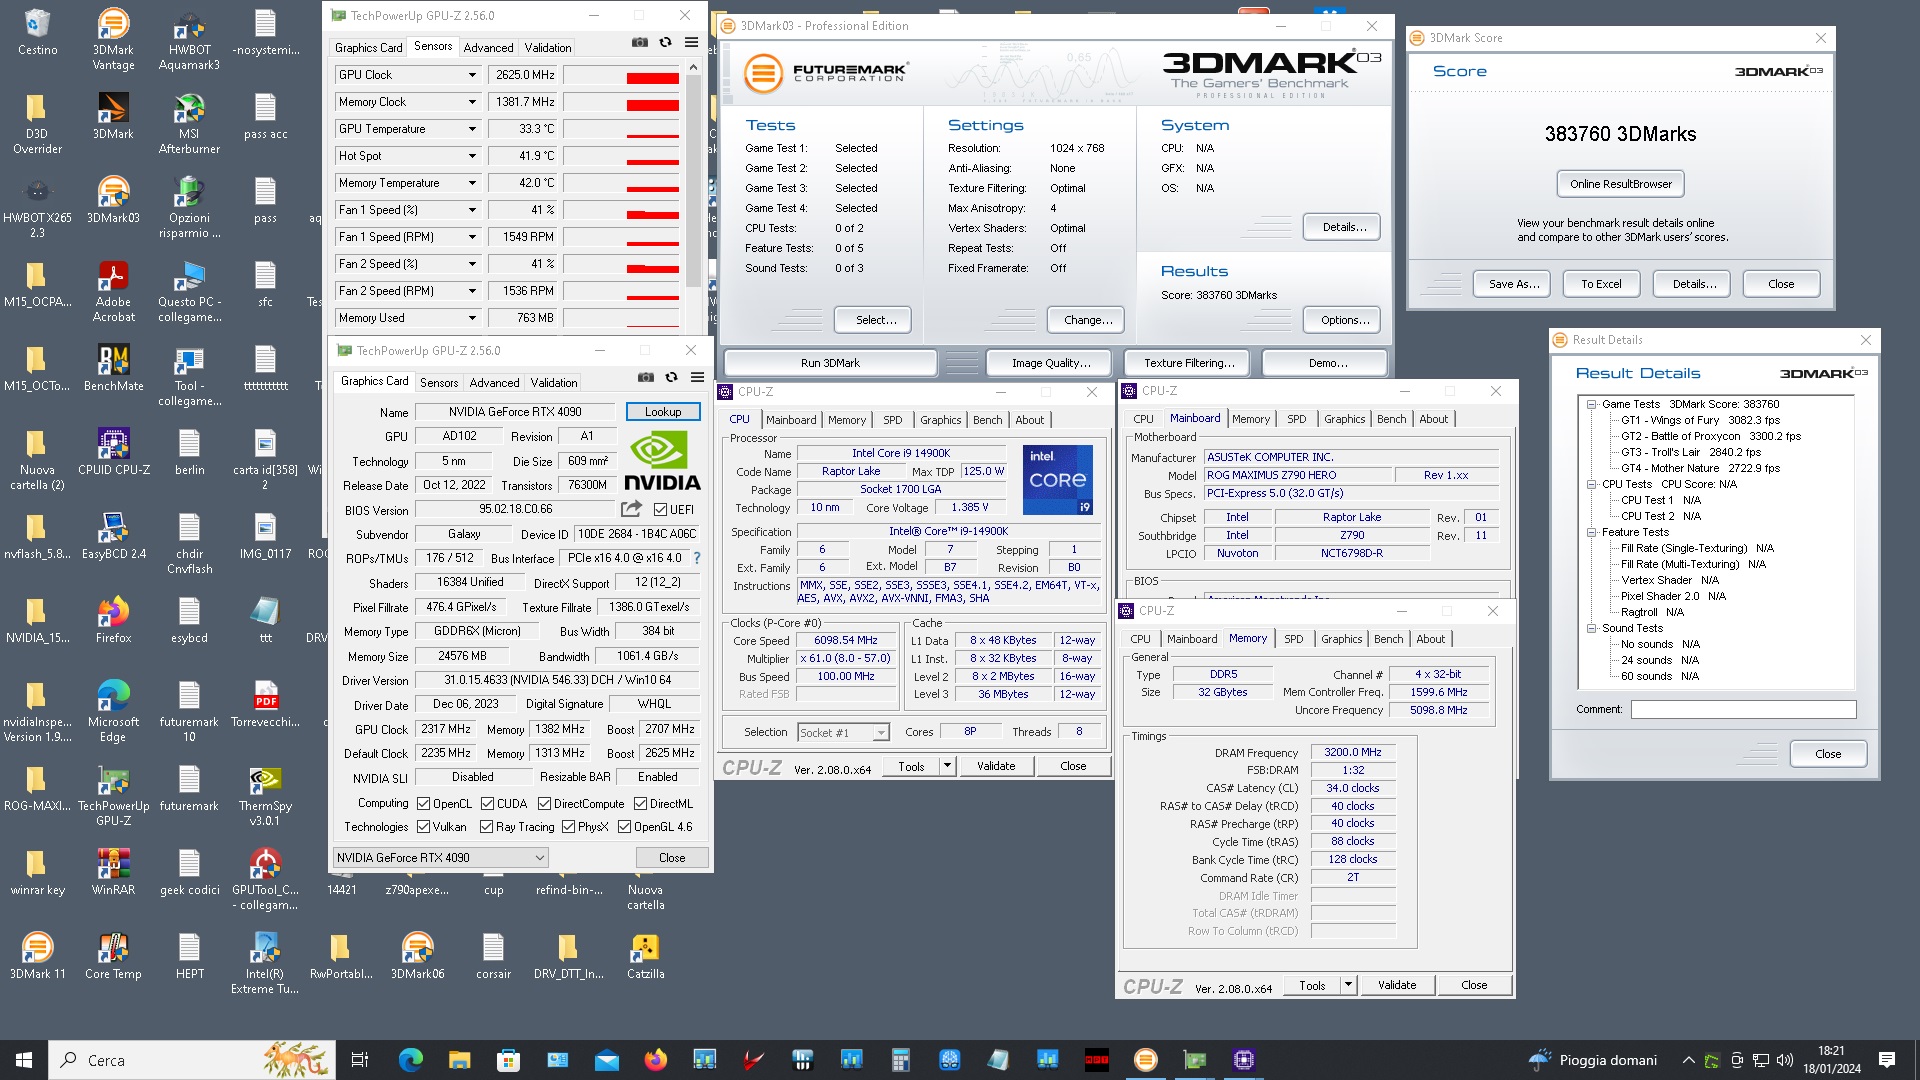The width and height of the screenshot is (1920, 1080).
Task: Open the NVIDIA GeForce RTX 4090 GPU selector dropdown
Action: coord(441,858)
